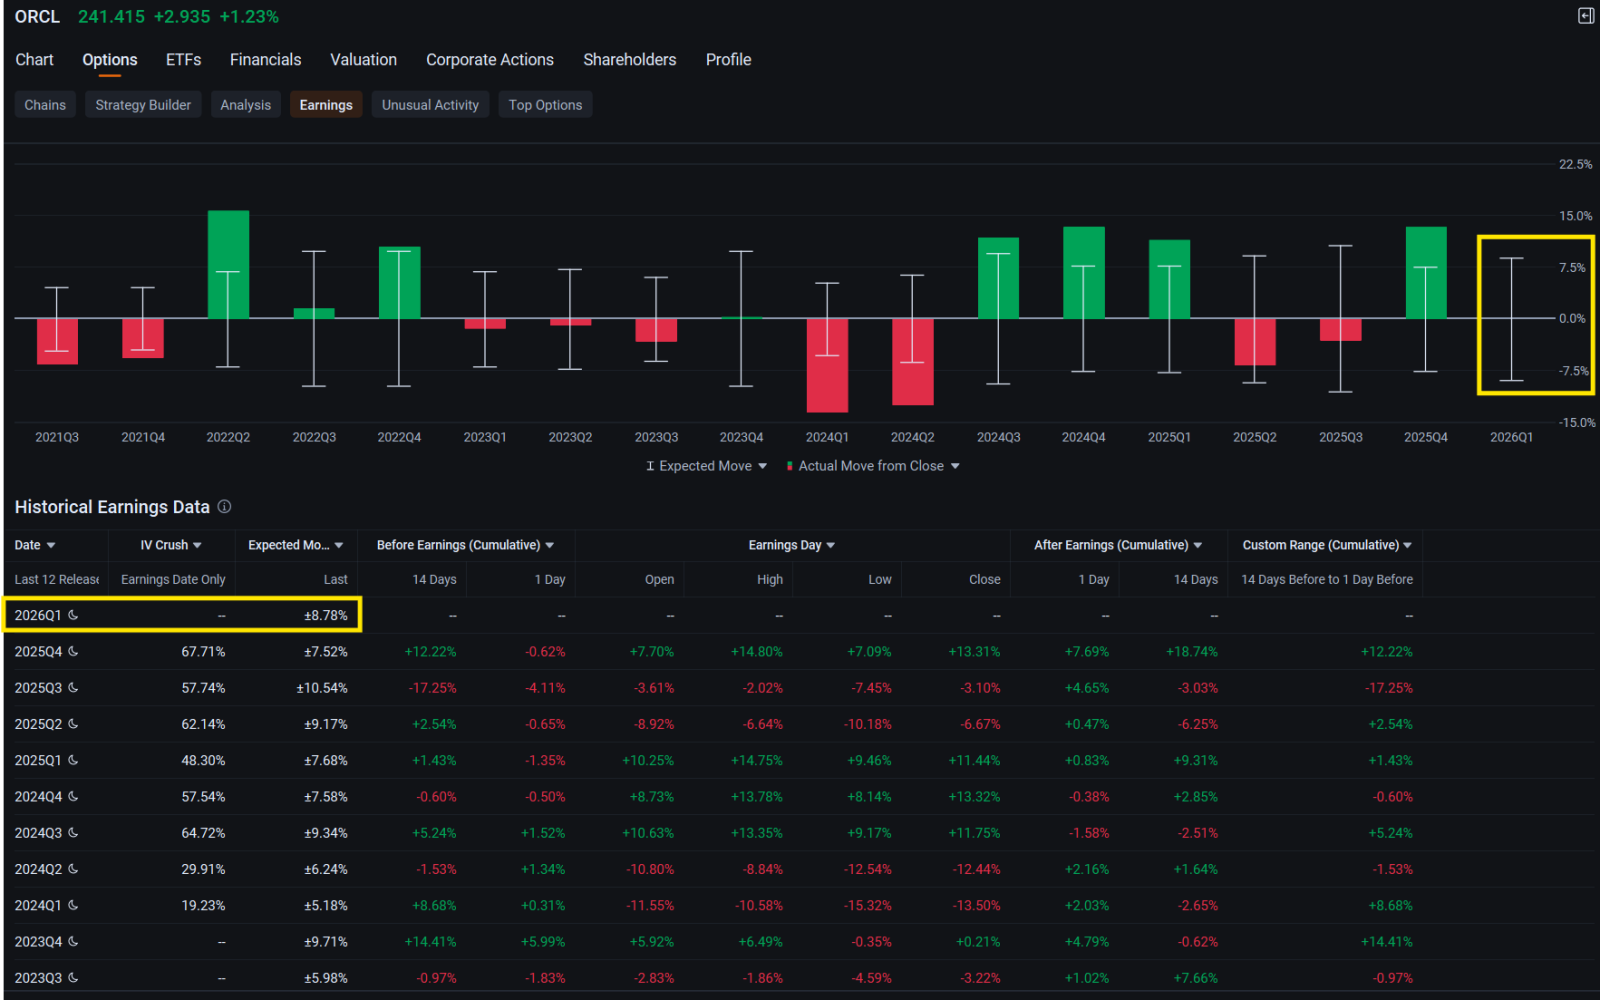Open the info tooltip beside Historical Earnings Data
Viewport: 1600px width, 1000px height.
(225, 507)
